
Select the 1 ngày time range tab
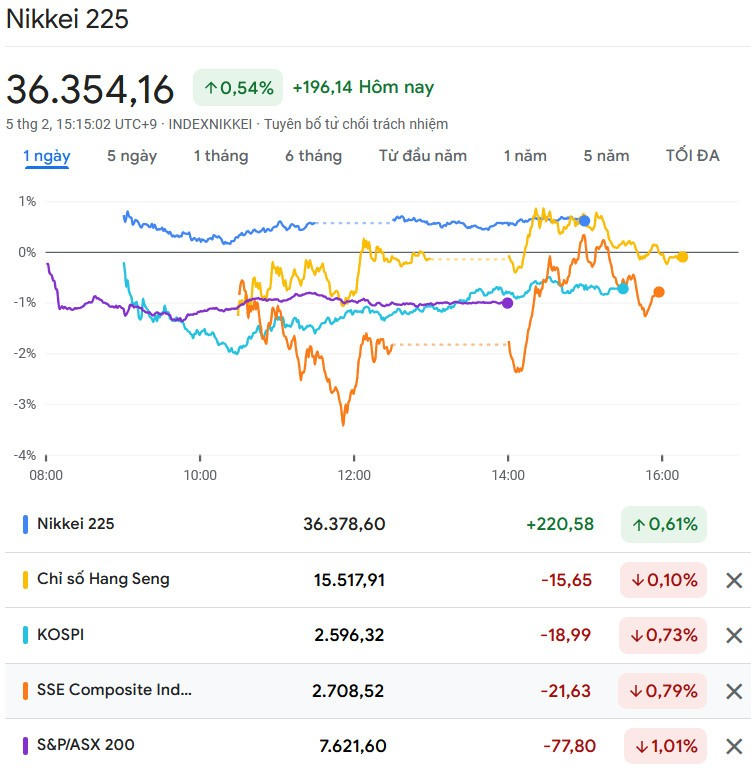[47, 156]
